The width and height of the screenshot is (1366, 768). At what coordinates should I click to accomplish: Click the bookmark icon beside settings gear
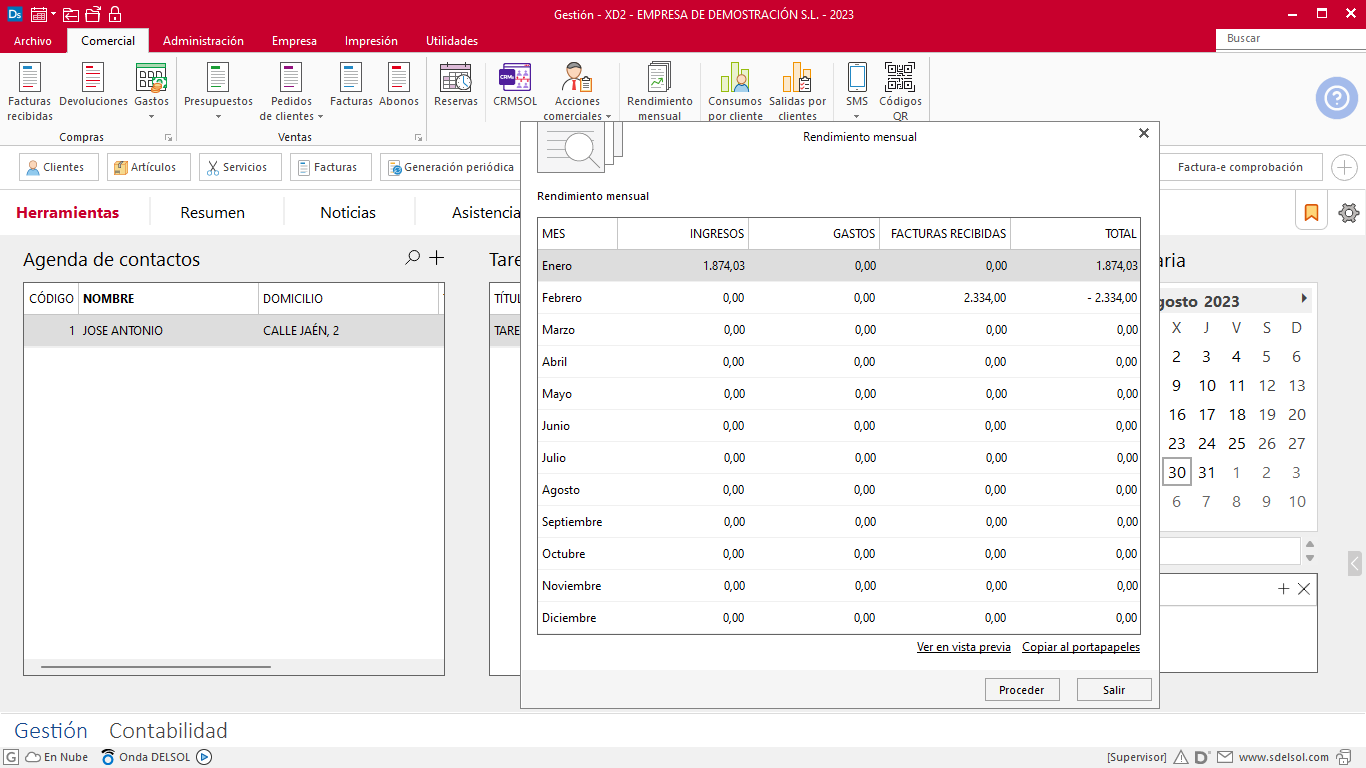click(x=1311, y=212)
